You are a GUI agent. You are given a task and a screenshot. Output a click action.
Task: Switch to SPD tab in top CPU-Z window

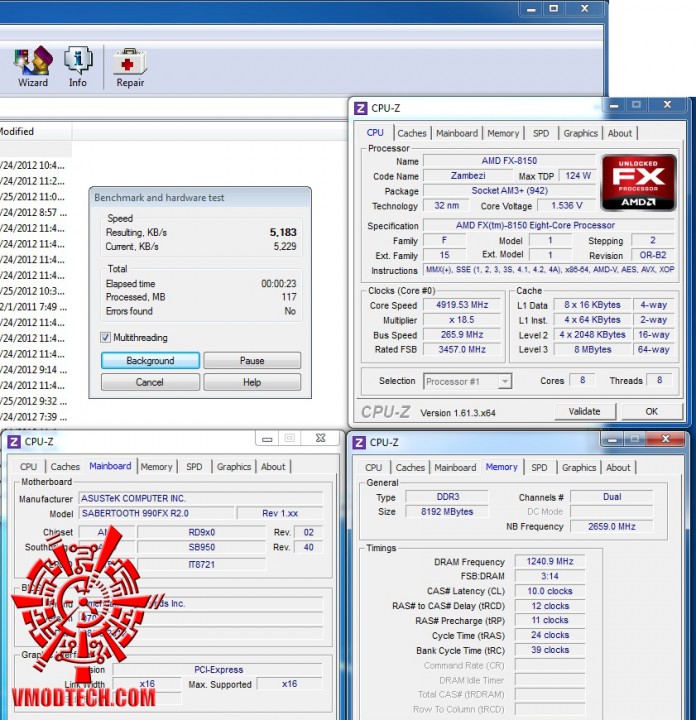541,133
